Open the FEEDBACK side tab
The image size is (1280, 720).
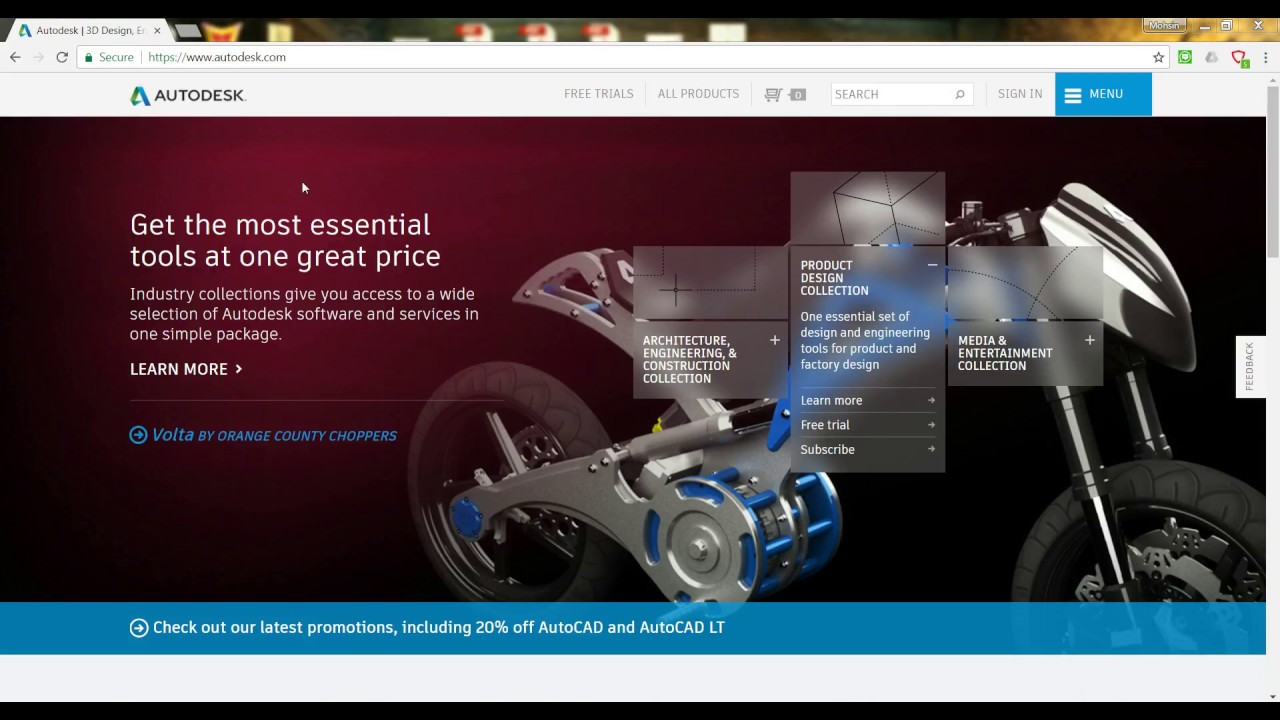[1250, 367]
